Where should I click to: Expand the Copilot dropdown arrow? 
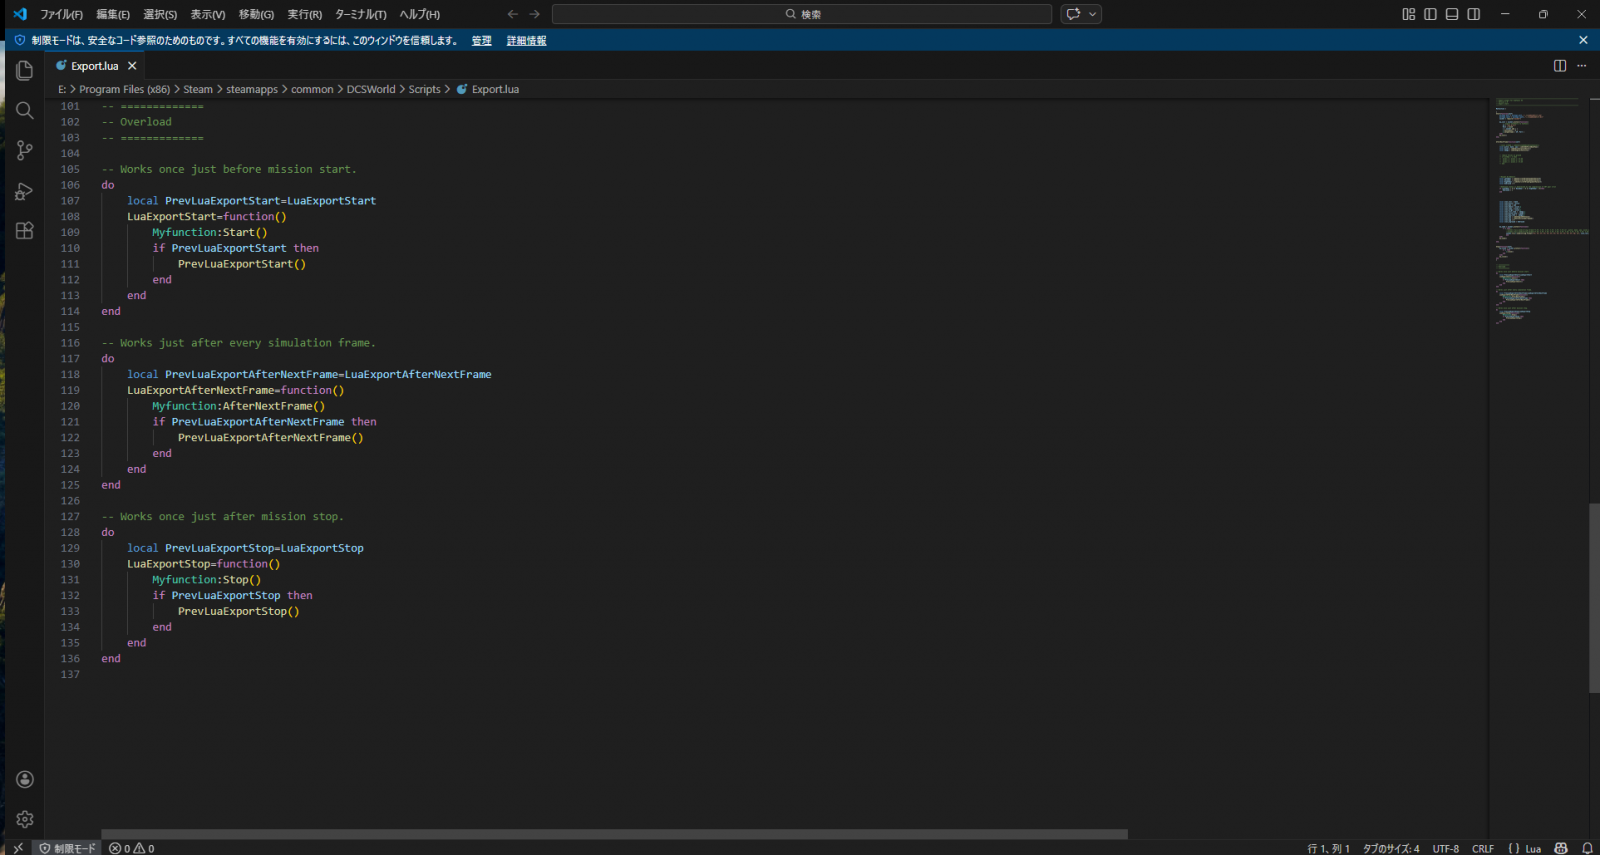(x=1093, y=14)
